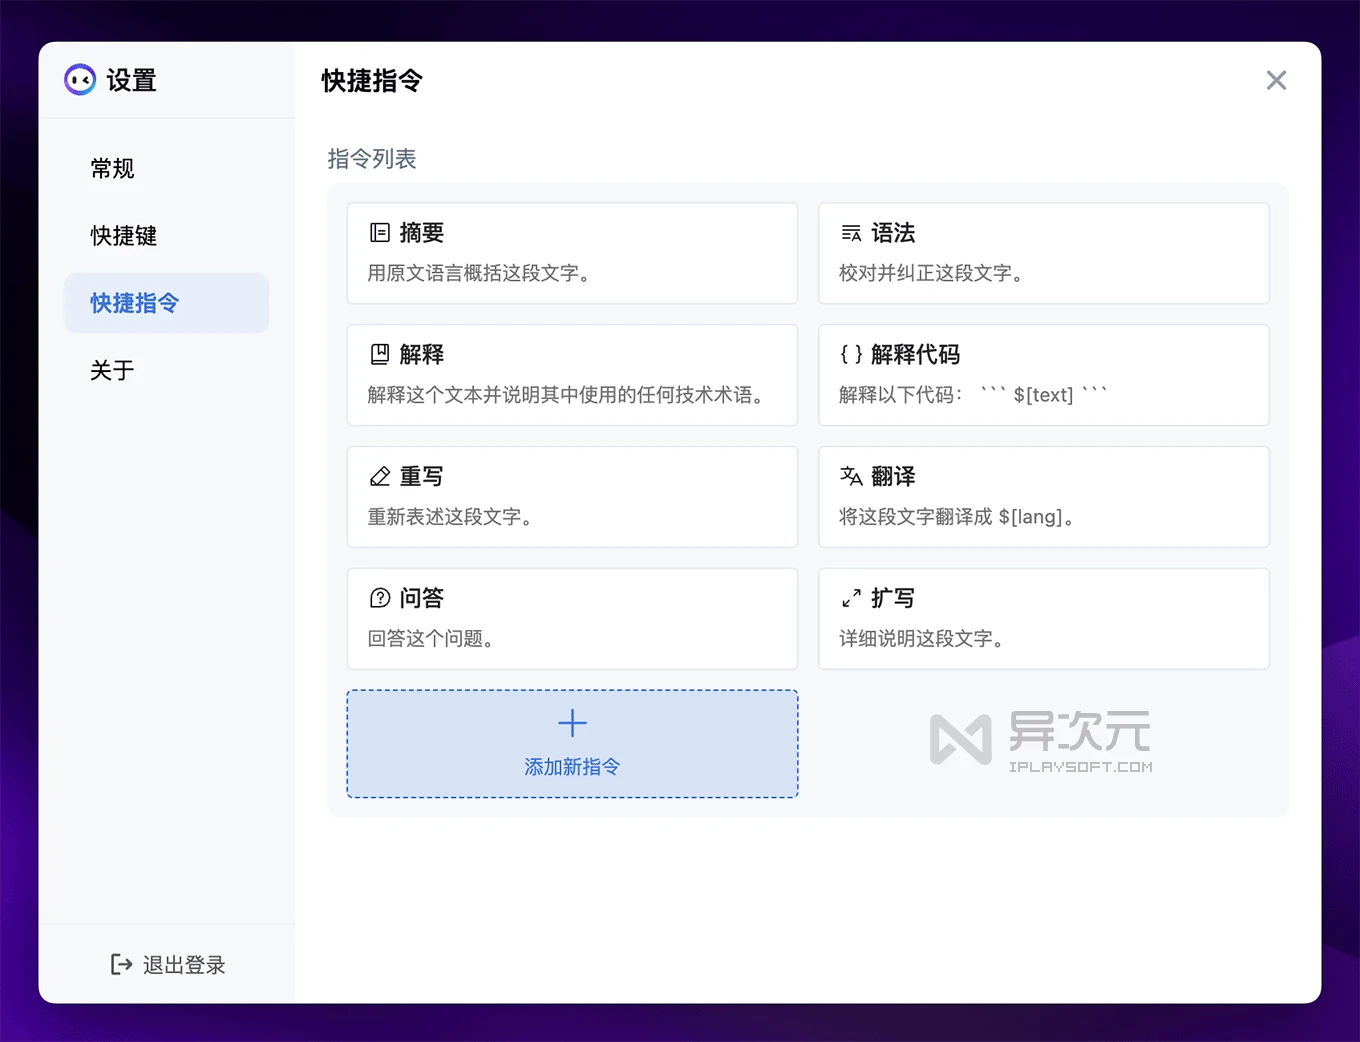Click the 问答 question mark icon

(x=380, y=598)
